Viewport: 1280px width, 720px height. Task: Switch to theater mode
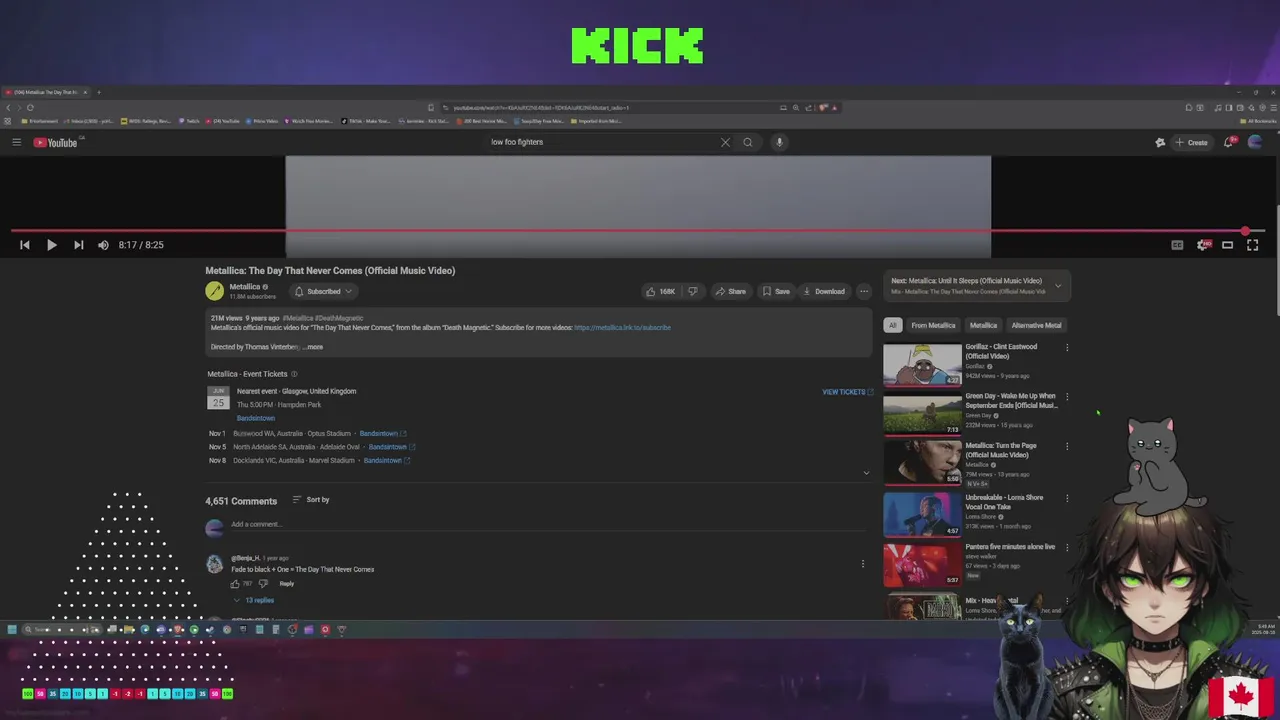[x=1228, y=245]
